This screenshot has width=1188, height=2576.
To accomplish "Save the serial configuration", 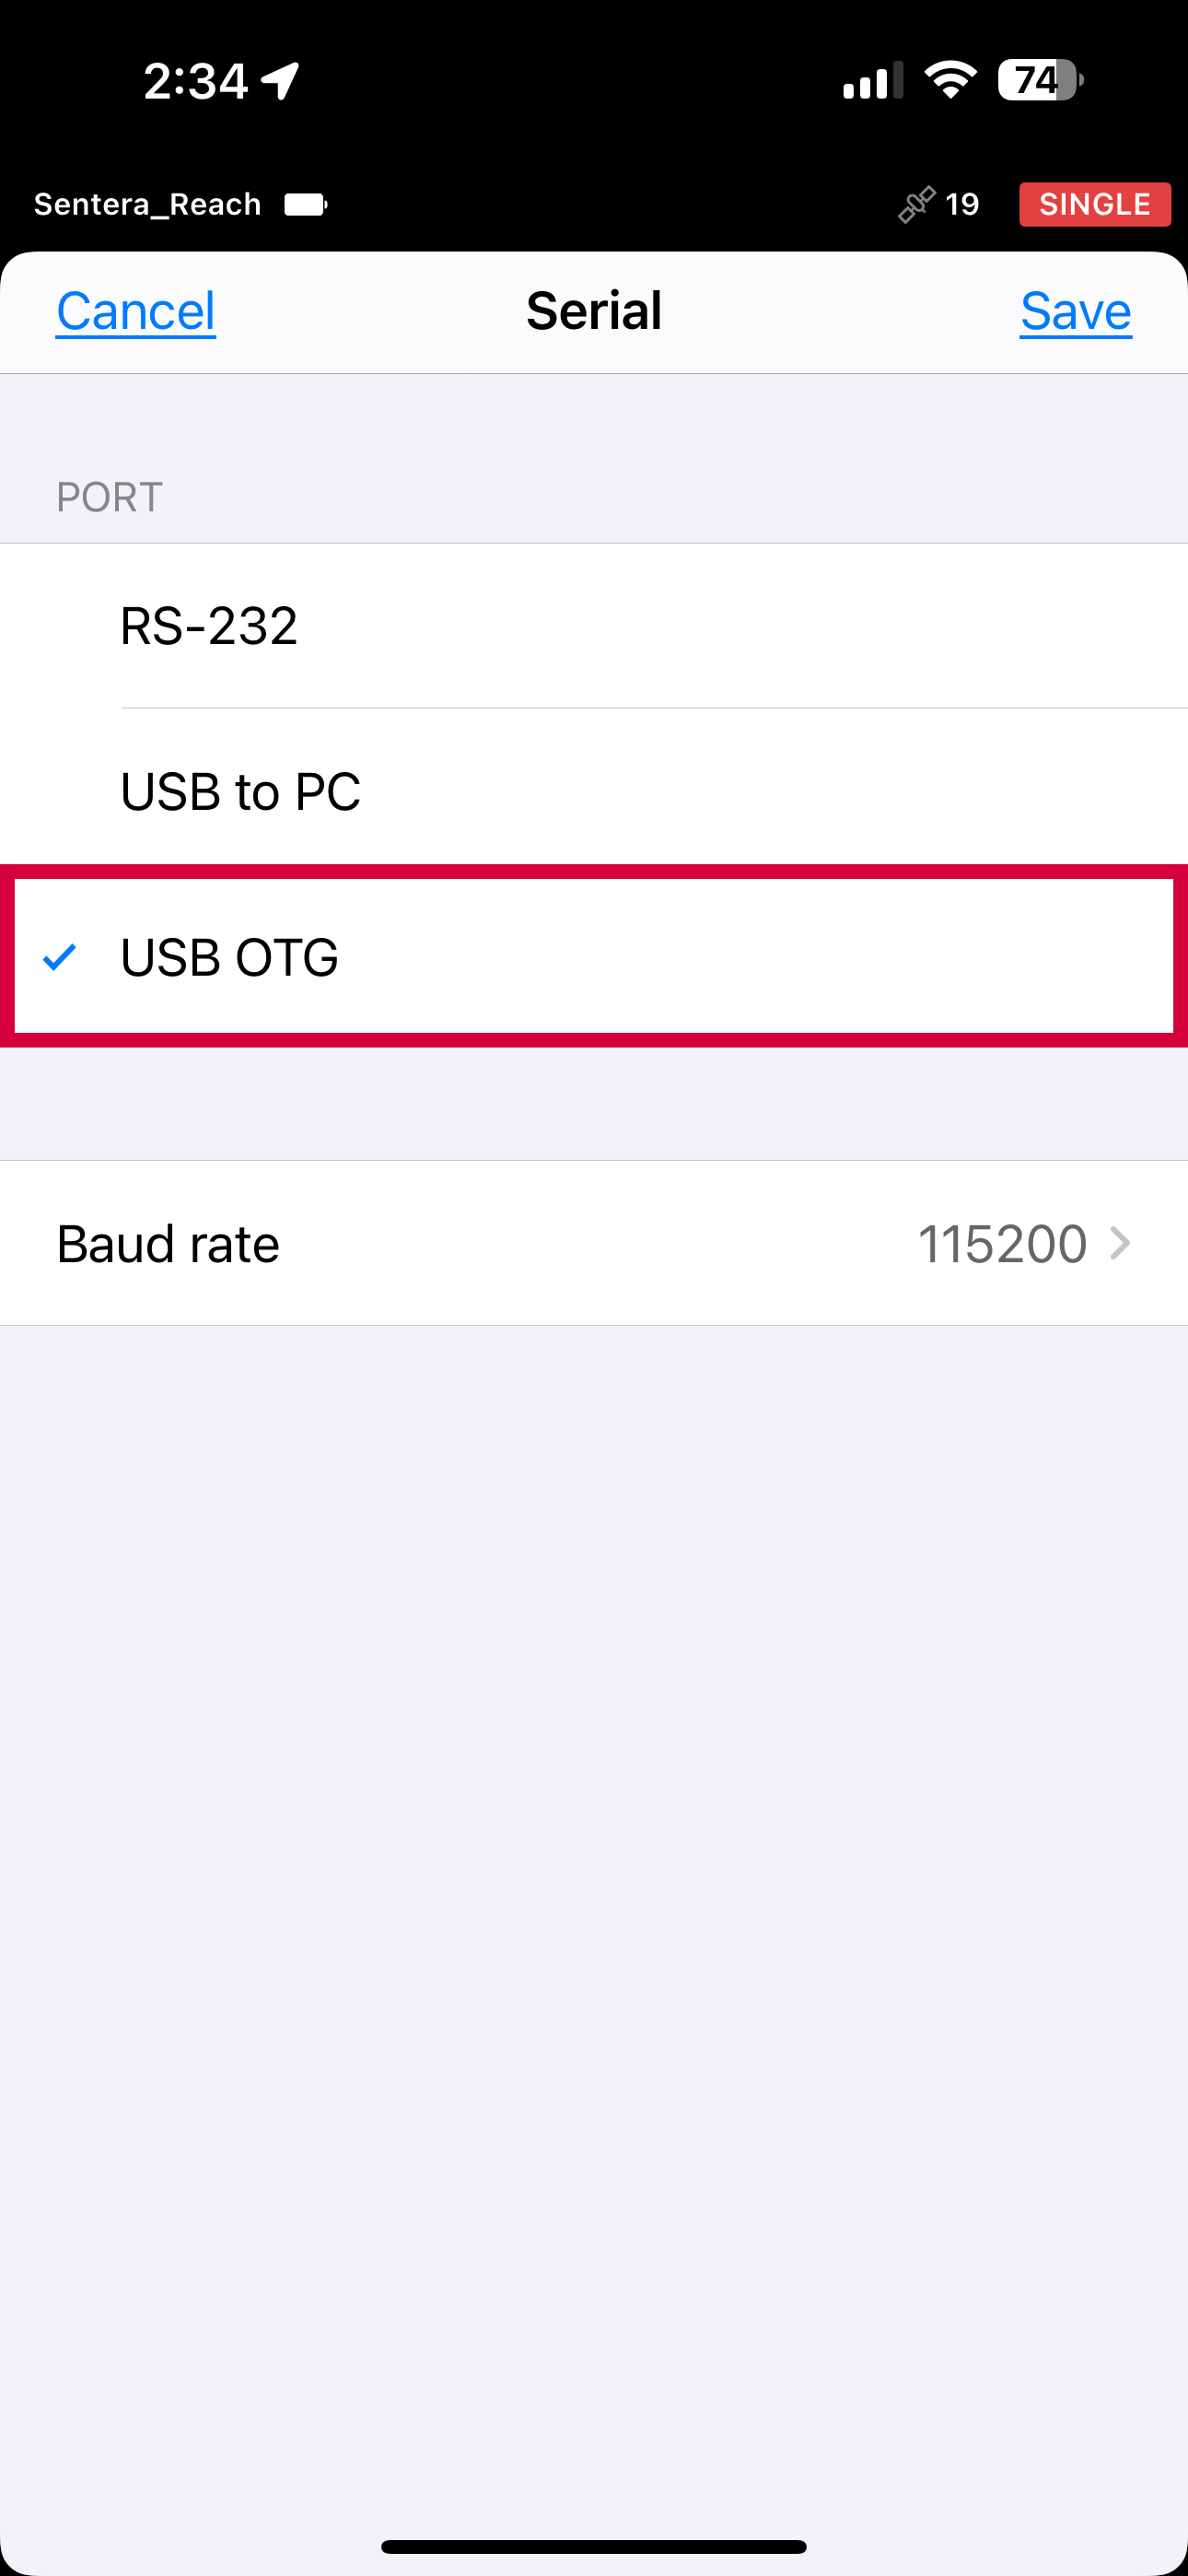I will (1075, 311).
